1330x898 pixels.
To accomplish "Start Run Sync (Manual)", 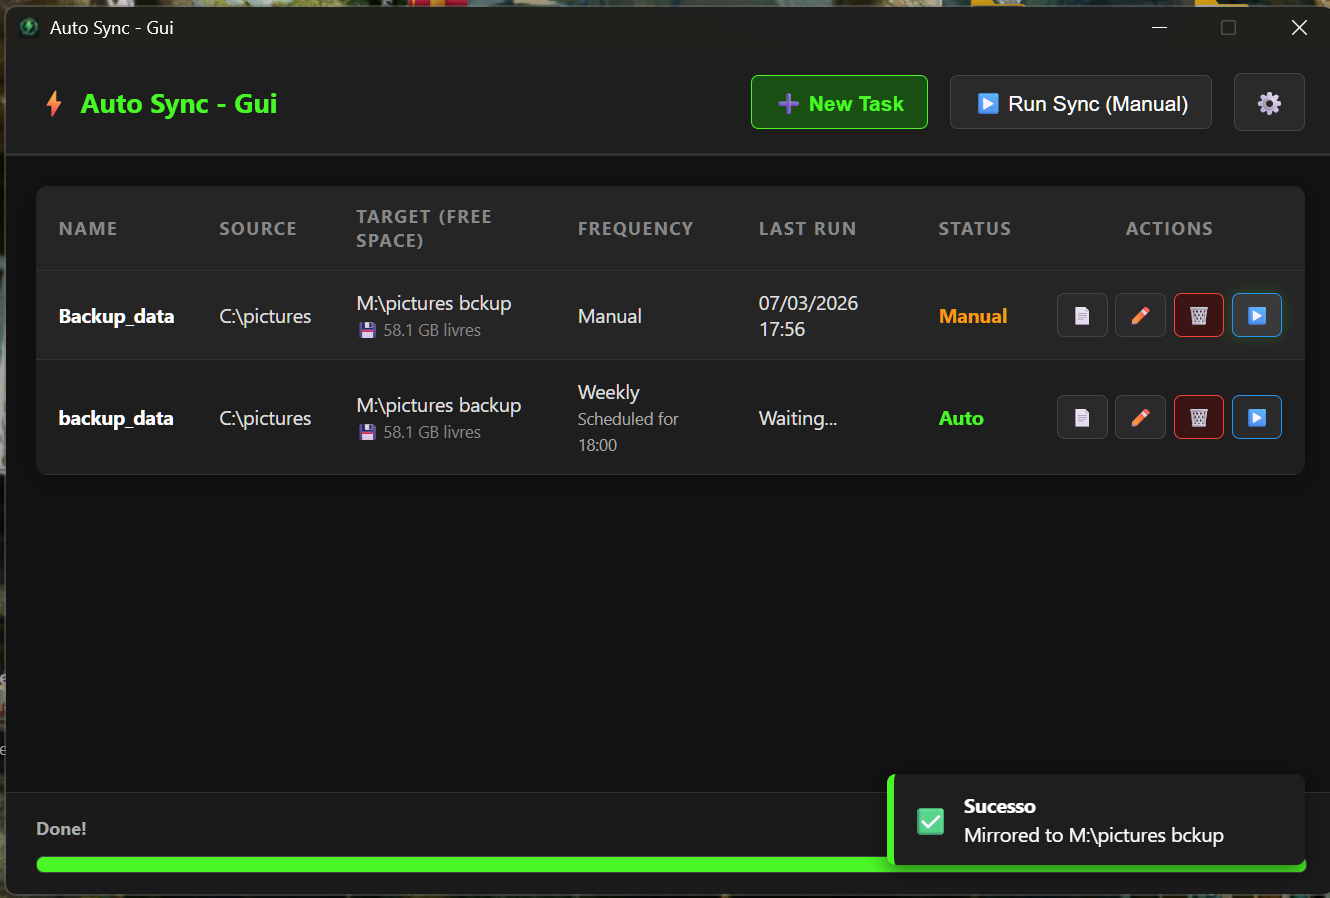I will point(1081,102).
